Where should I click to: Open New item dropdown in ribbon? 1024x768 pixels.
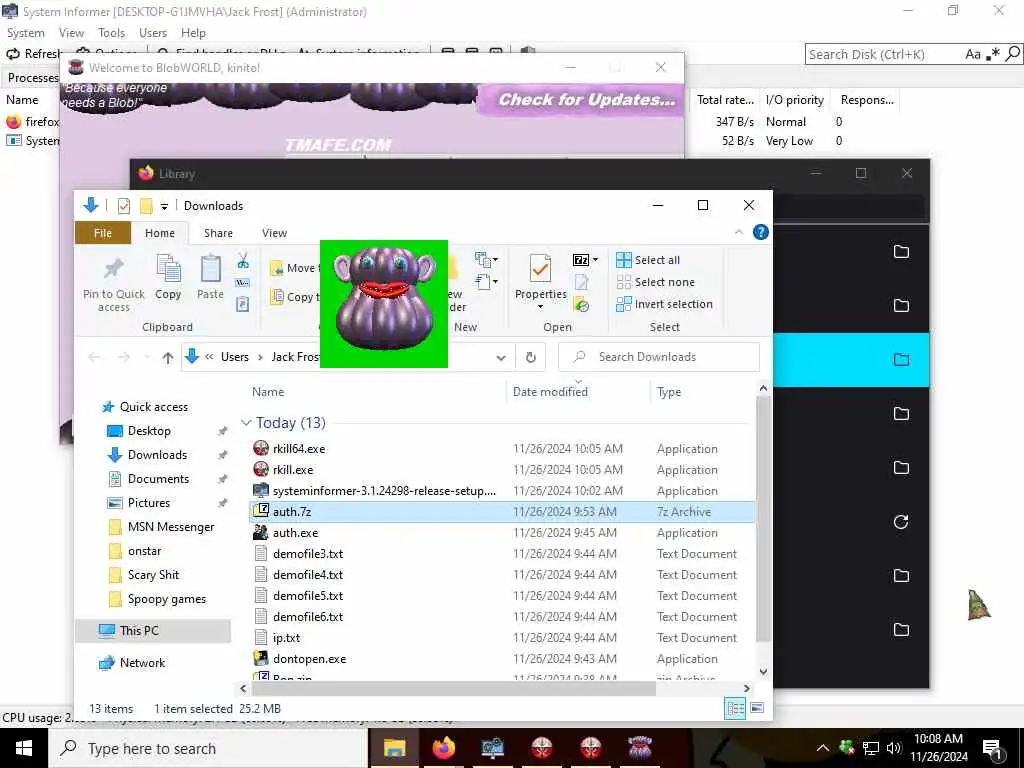pyautogui.click(x=487, y=260)
